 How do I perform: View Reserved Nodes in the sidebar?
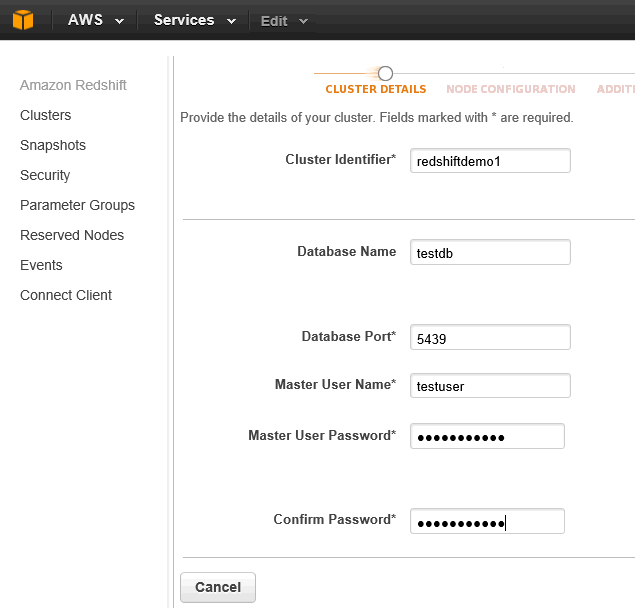click(x=72, y=235)
